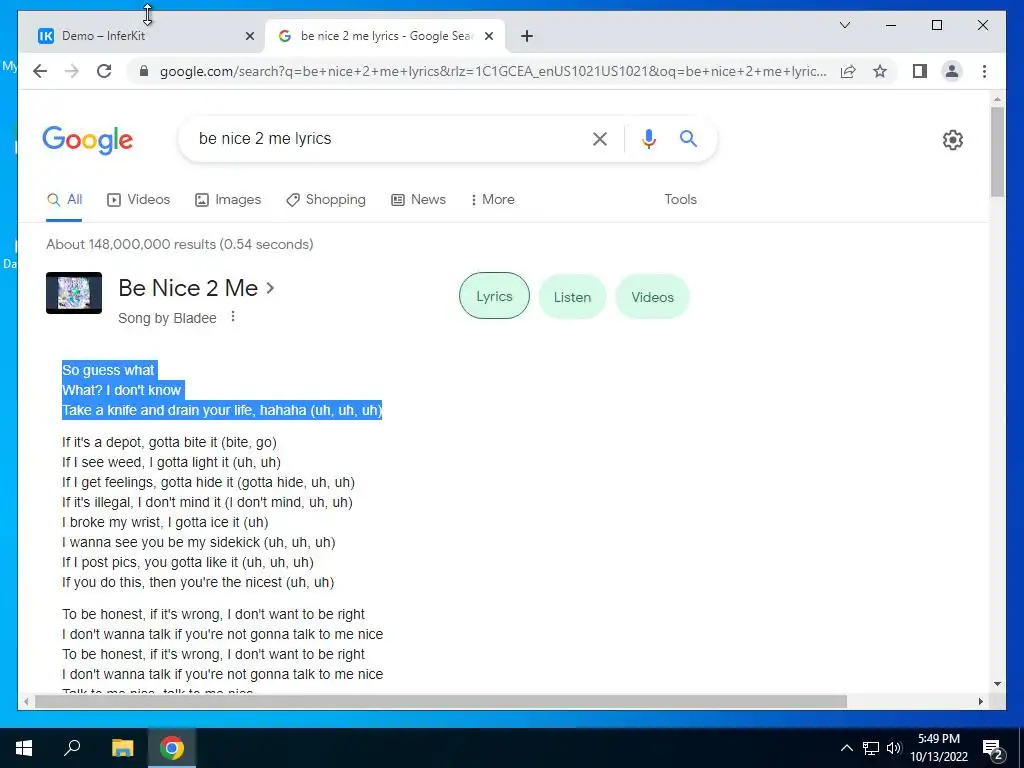Click the vertical scrollbar thumb

997,152
